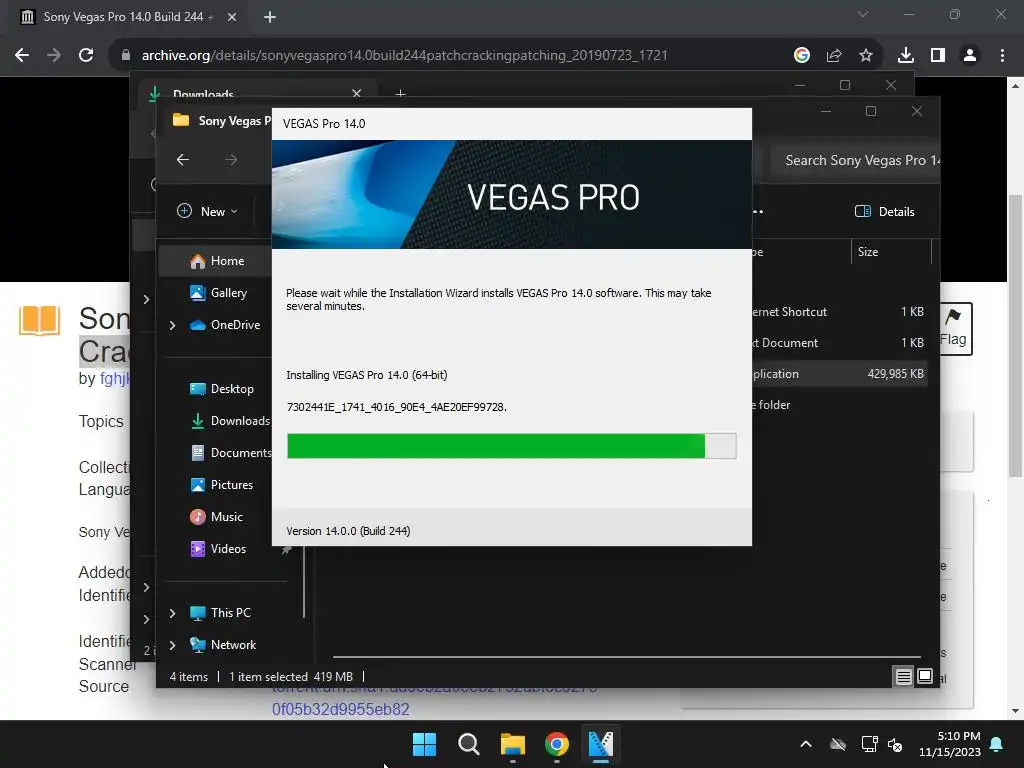
Task: Select the 429,985 KB application row
Action: coord(840,374)
